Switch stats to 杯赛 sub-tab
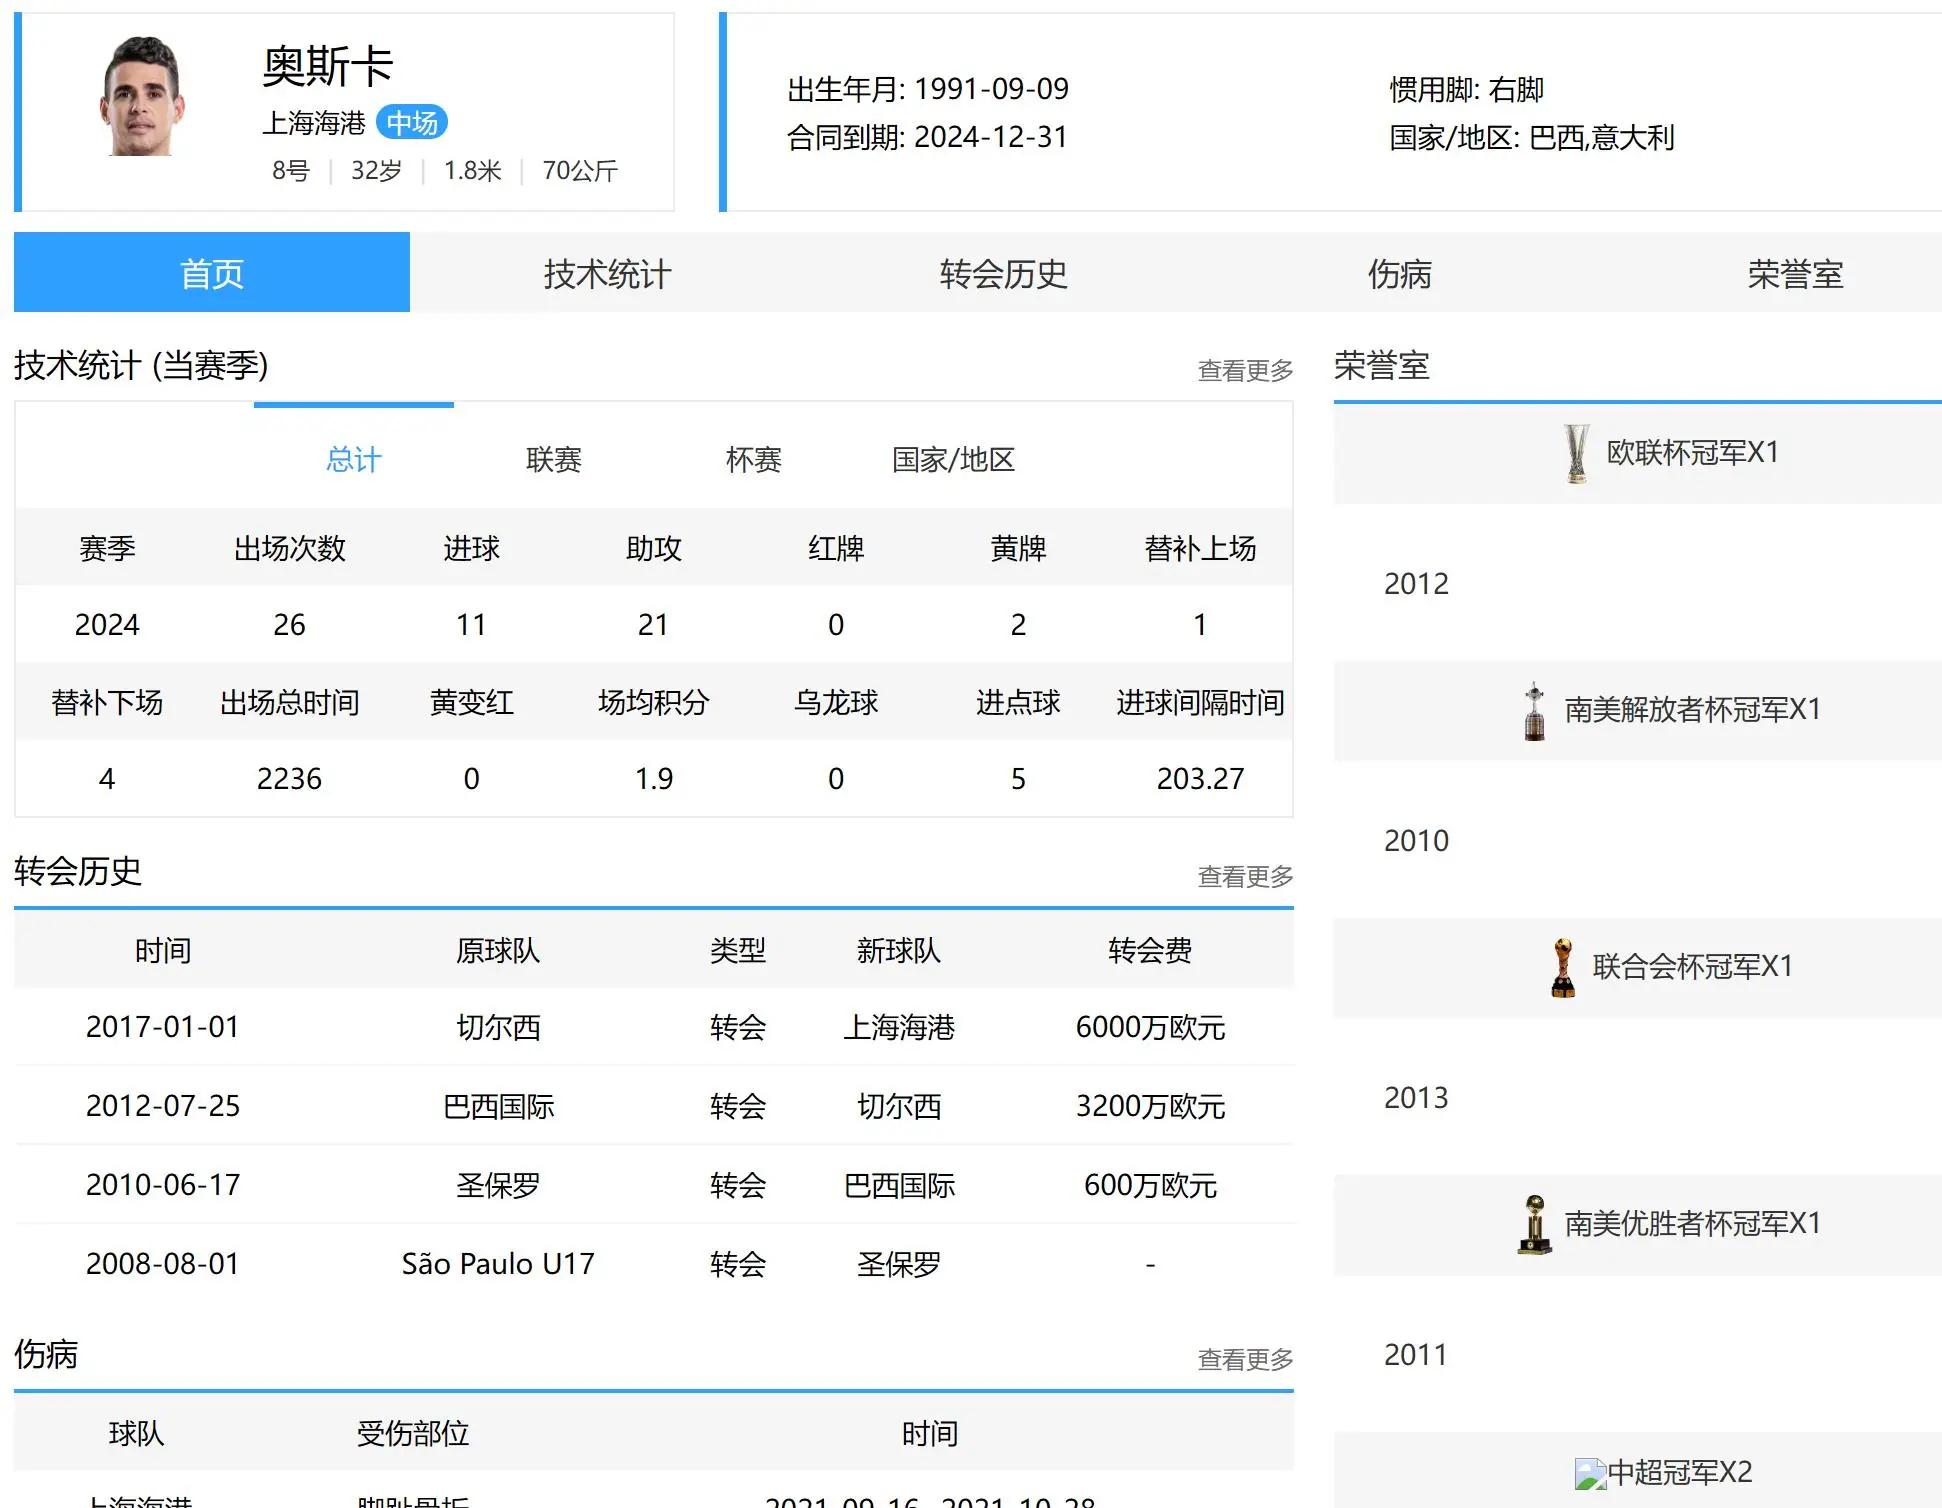The height and width of the screenshot is (1508, 1942). click(x=753, y=459)
